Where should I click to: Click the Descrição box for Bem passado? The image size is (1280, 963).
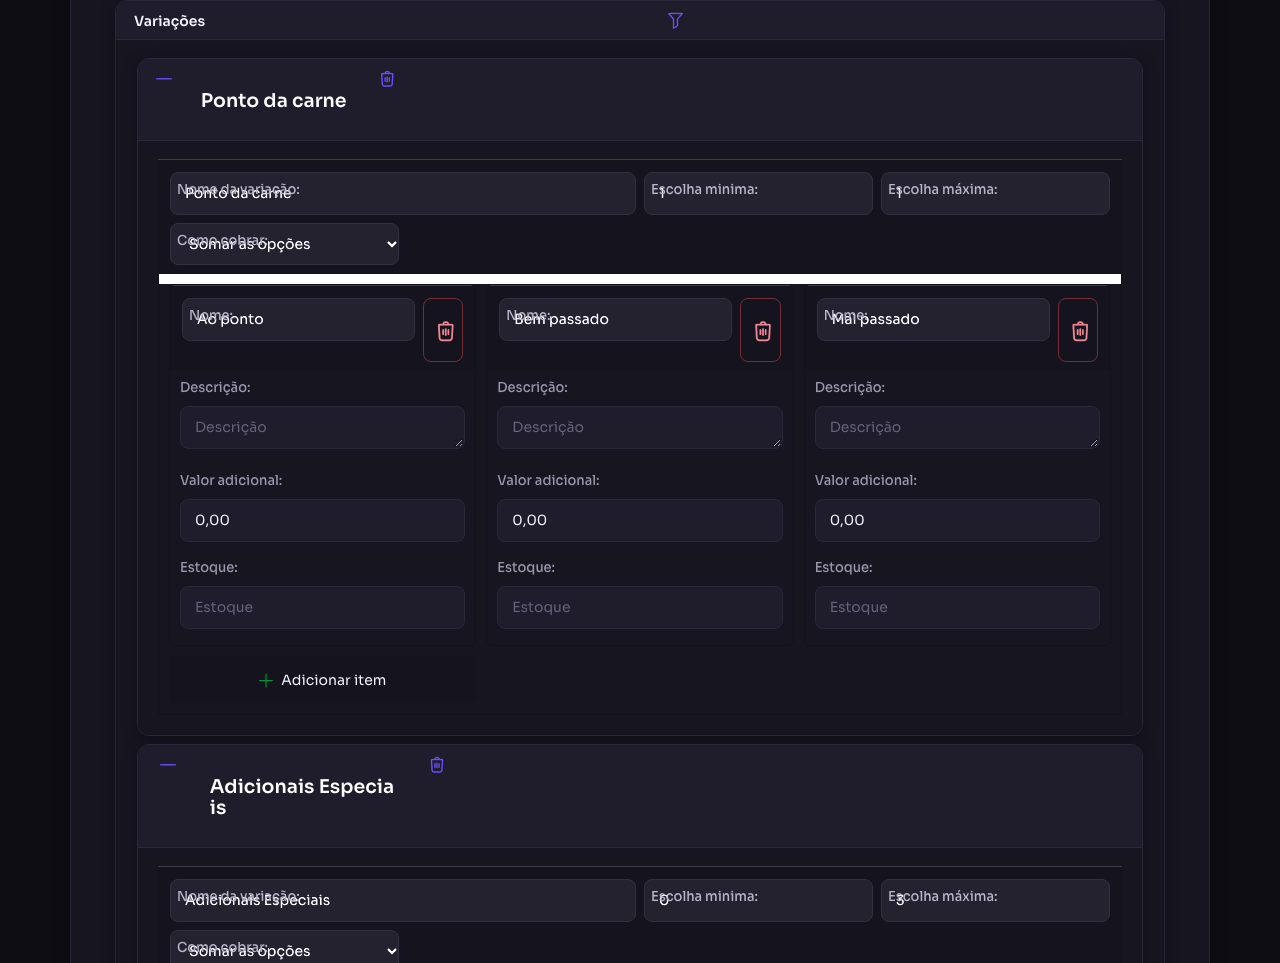tap(640, 427)
